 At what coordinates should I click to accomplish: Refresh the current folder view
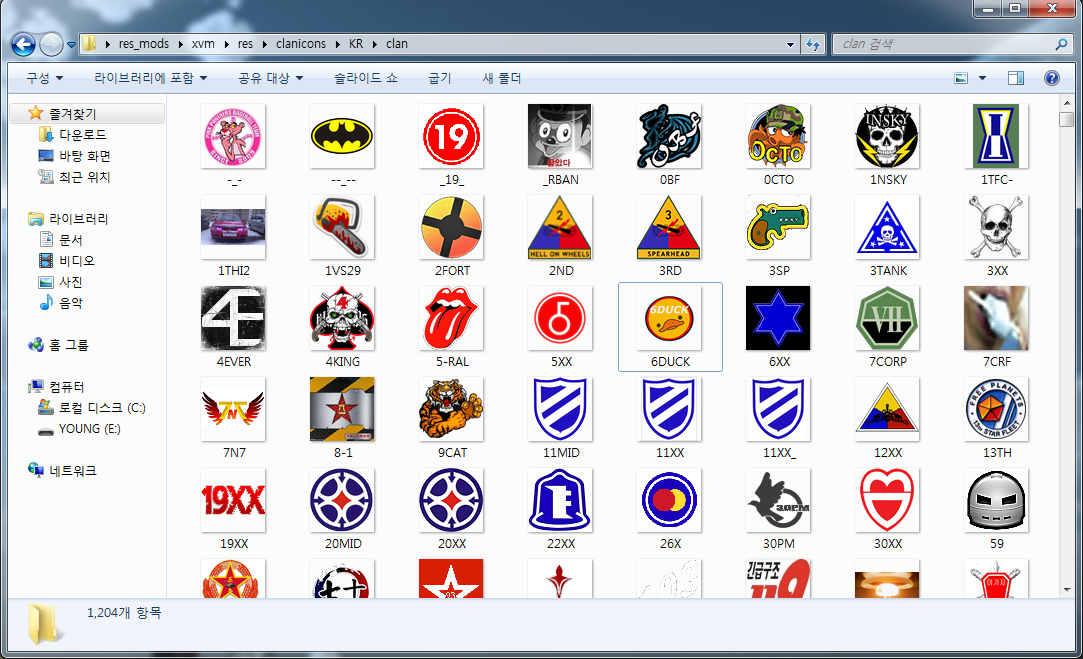click(813, 44)
